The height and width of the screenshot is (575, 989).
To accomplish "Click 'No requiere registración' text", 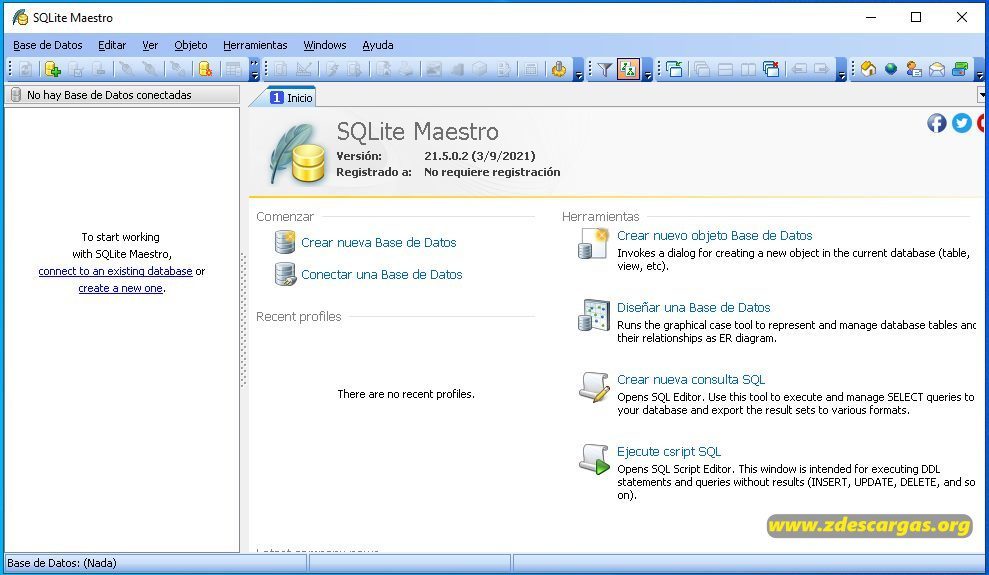I will [x=492, y=172].
